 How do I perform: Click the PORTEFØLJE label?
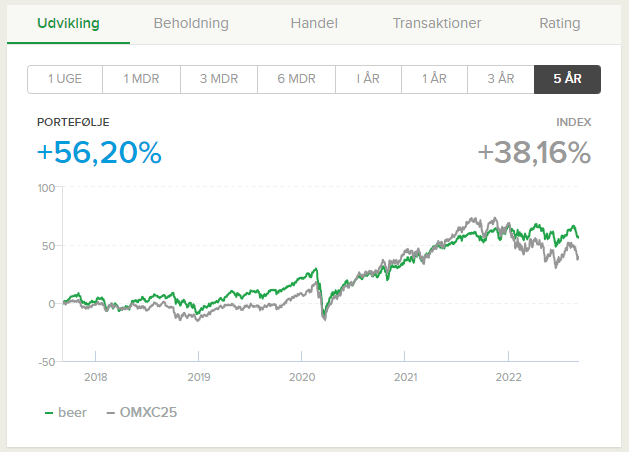[73, 122]
